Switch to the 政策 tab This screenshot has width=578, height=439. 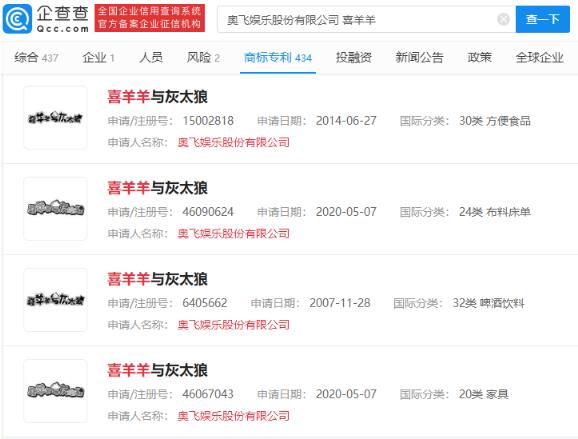point(479,58)
